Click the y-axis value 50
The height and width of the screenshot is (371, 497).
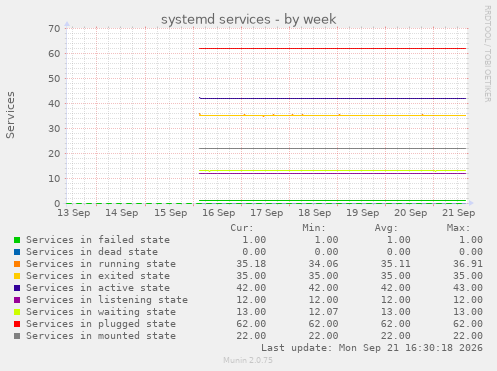[54, 79]
